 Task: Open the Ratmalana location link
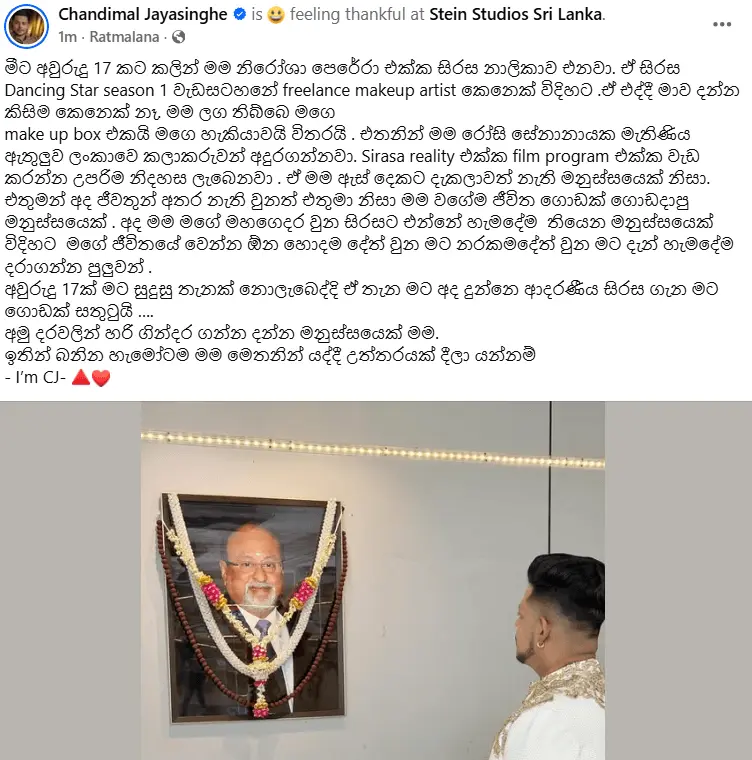point(124,37)
